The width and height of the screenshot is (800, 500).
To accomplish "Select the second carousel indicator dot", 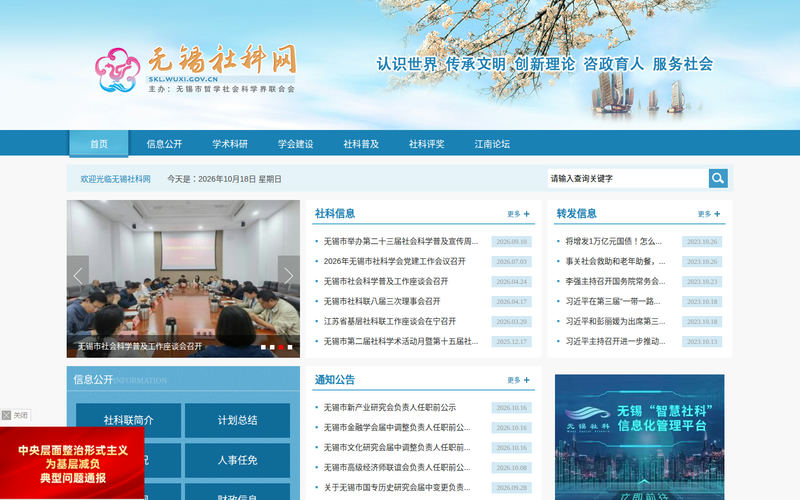I will click(272, 347).
